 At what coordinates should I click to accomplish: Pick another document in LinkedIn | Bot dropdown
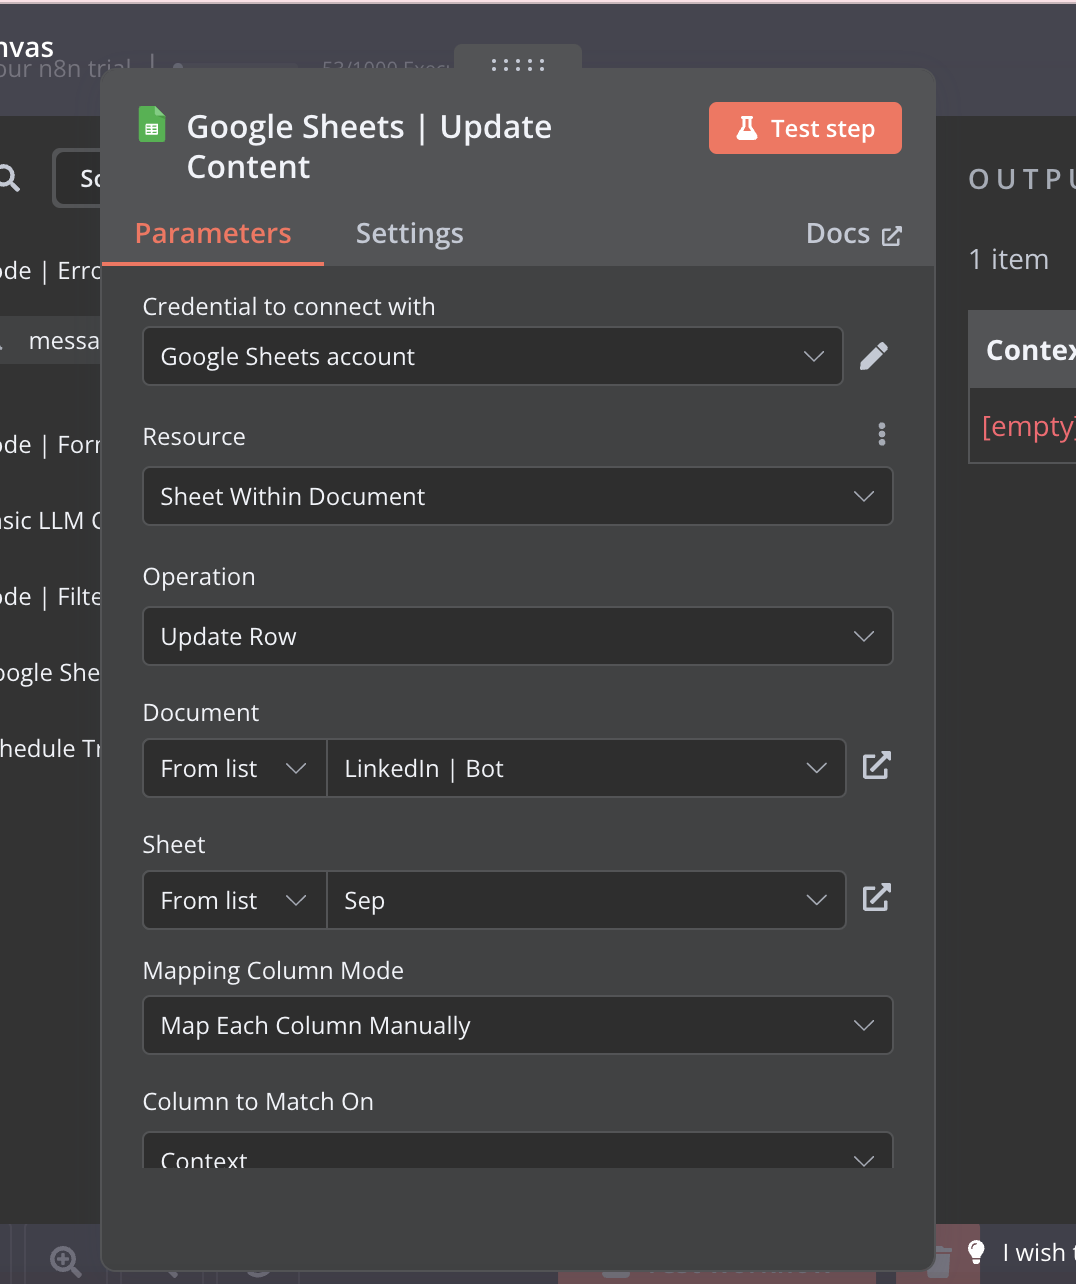click(x=586, y=768)
